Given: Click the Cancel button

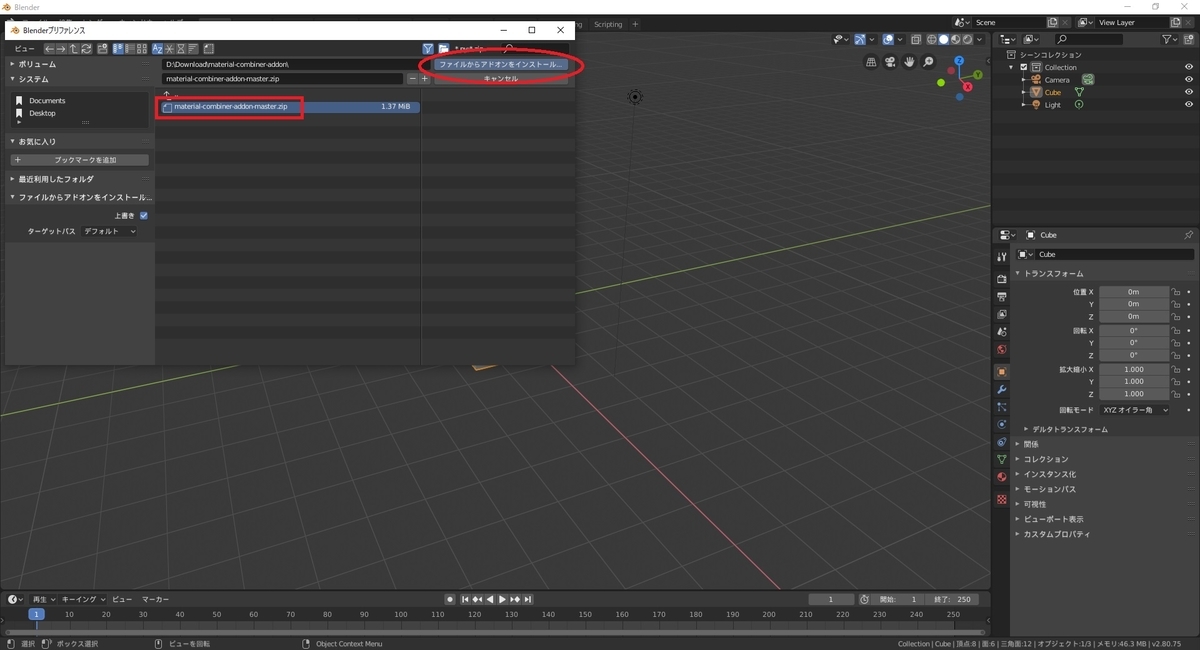Looking at the screenshot, I should pos(501,78).
